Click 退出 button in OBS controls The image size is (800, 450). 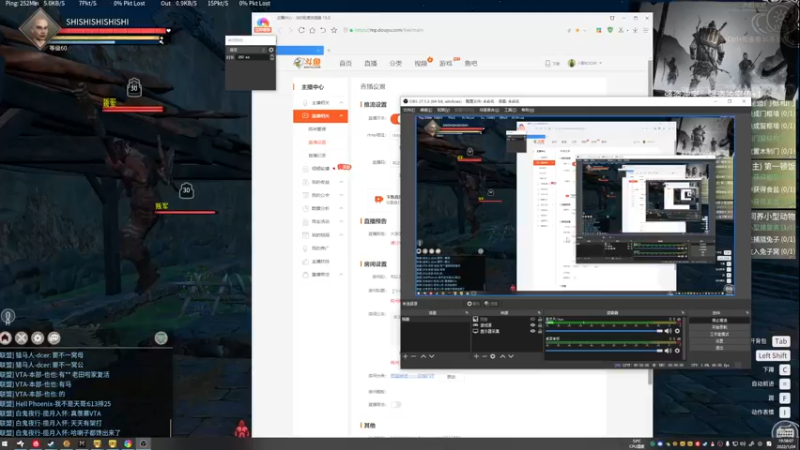[719, 347]
